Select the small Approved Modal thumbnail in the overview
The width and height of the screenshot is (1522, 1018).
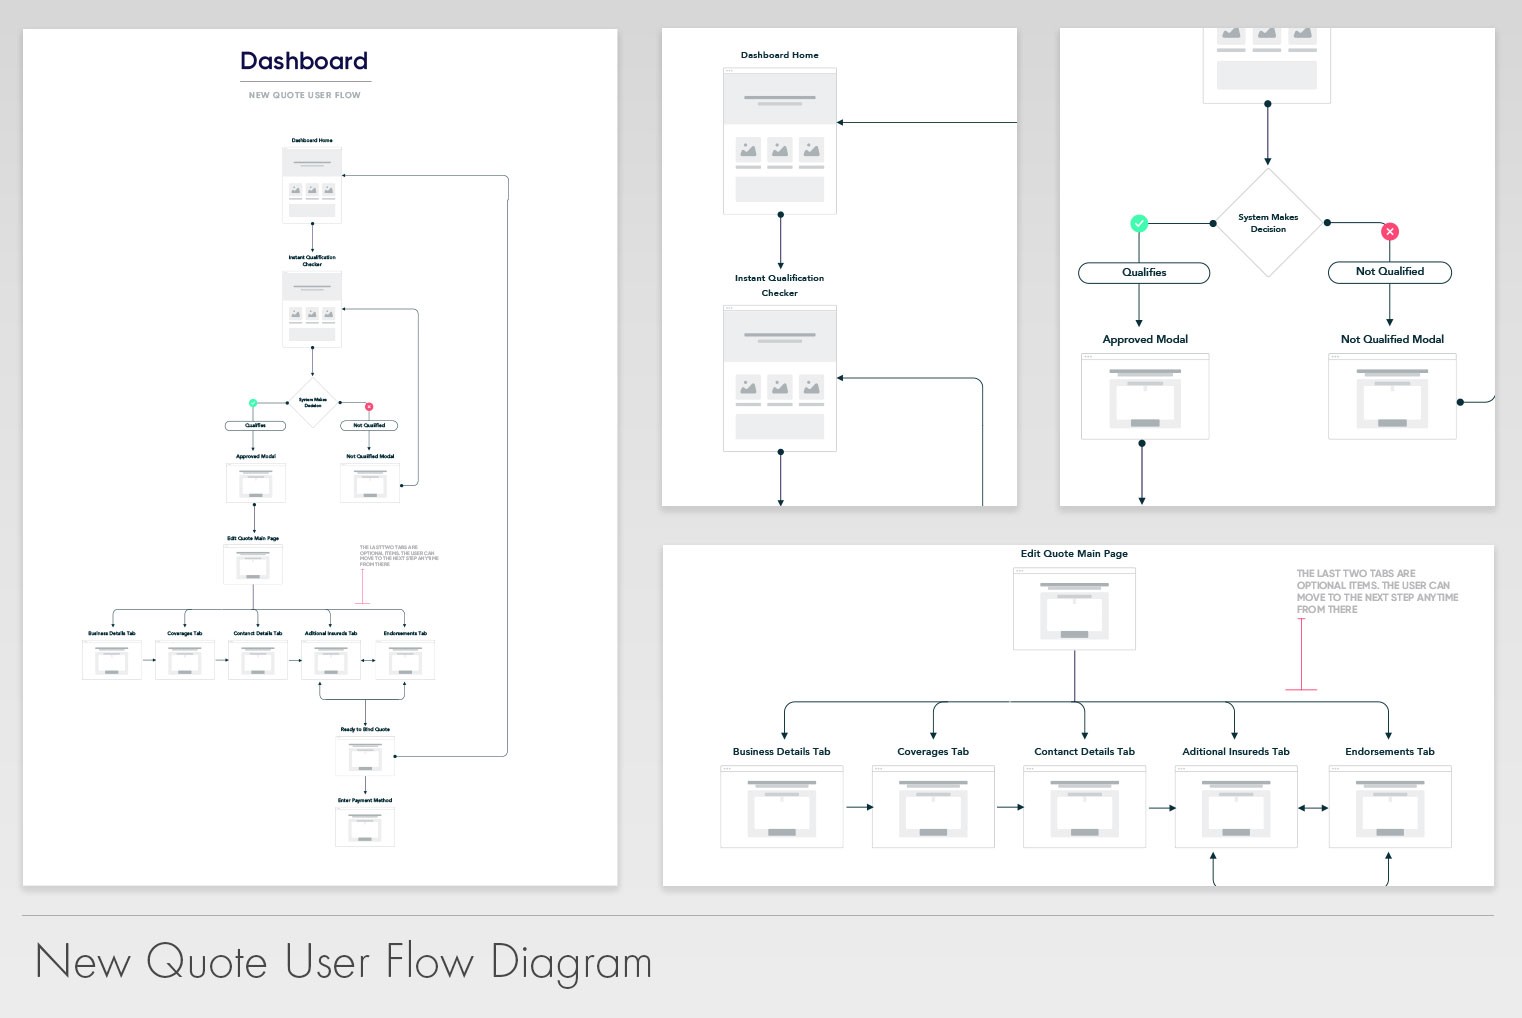pyautogui.click(x=256, y=483)
